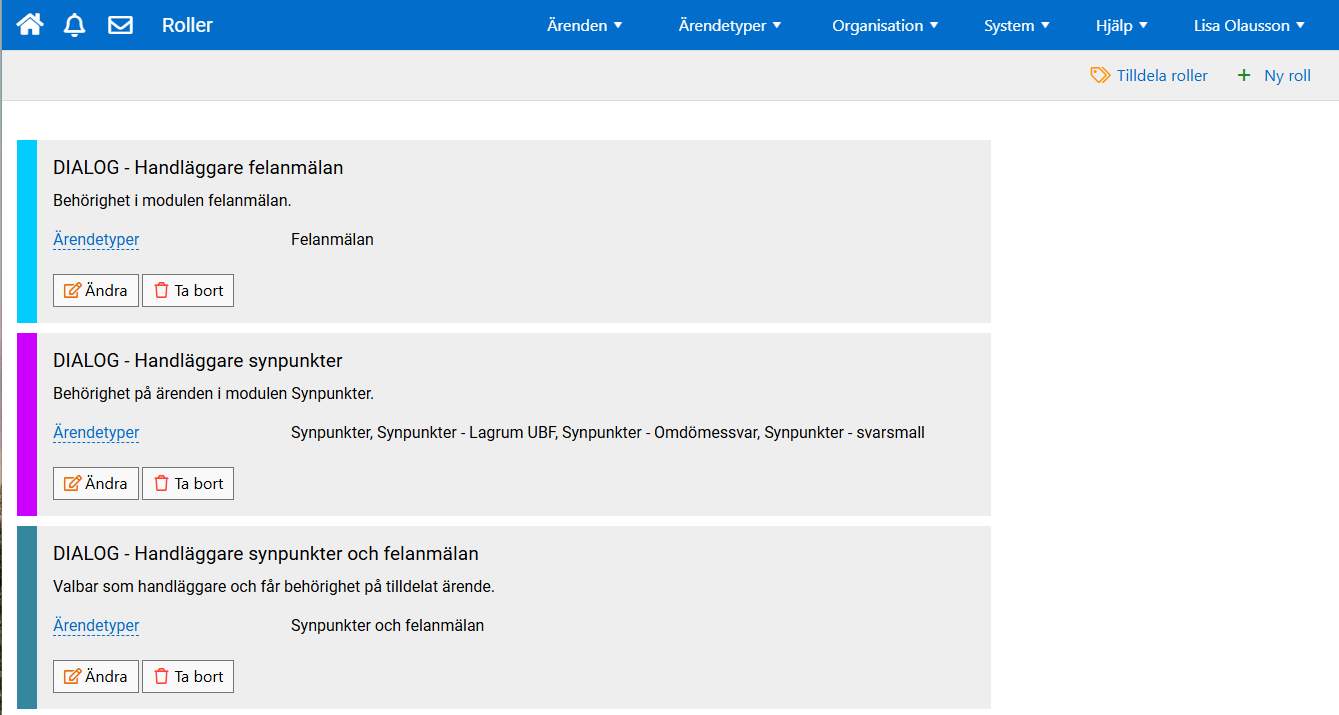Click the green plus Ny roll icon
1339x715 pixels.
[1244, 75]
